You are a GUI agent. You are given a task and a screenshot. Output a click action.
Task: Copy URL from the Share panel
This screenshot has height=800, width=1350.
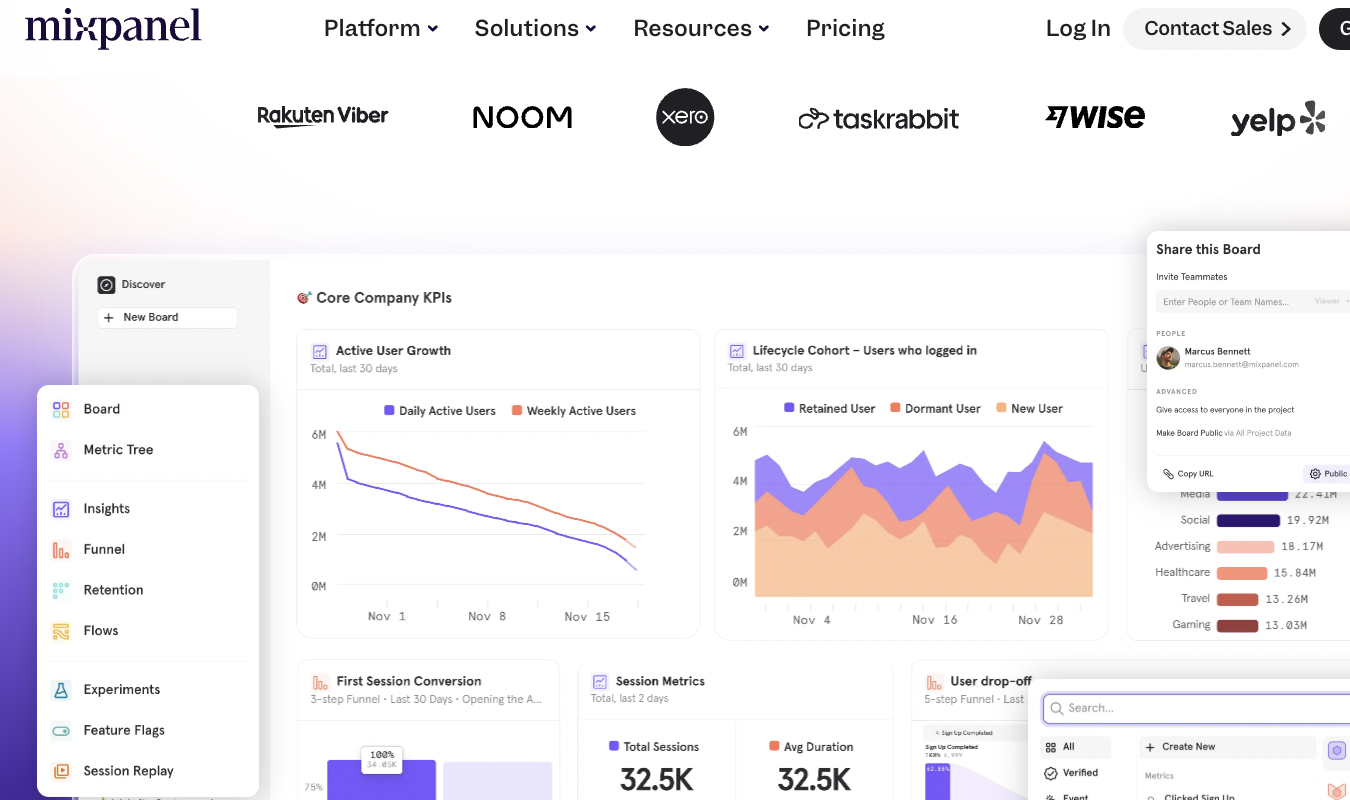tap(1187, 473)
